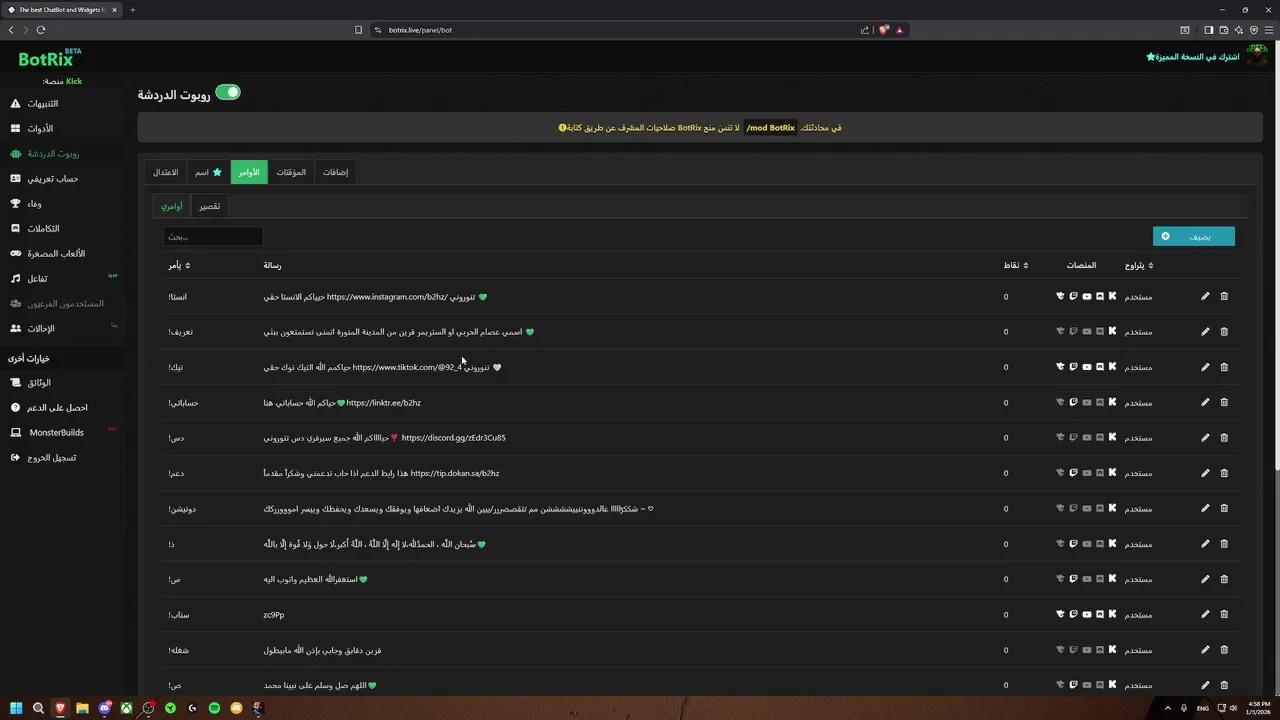Toggle Twitch platform for !تيك command
Image resolution: width=1280 pixels, height=720 pixels.
pos(1073,367)
